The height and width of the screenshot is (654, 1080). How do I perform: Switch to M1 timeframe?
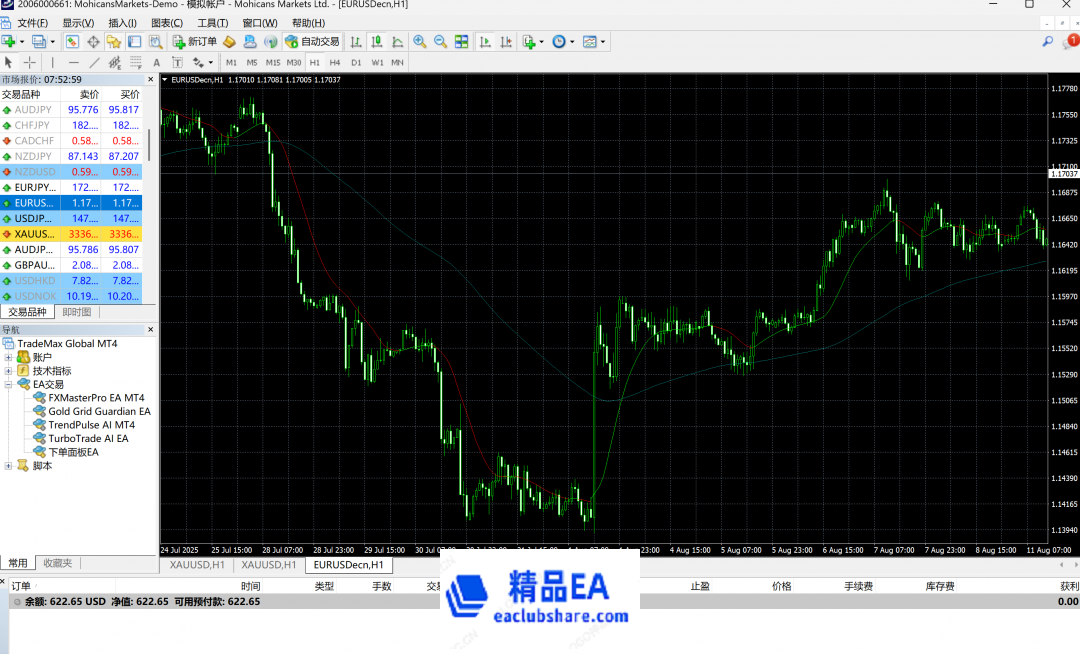231,63
